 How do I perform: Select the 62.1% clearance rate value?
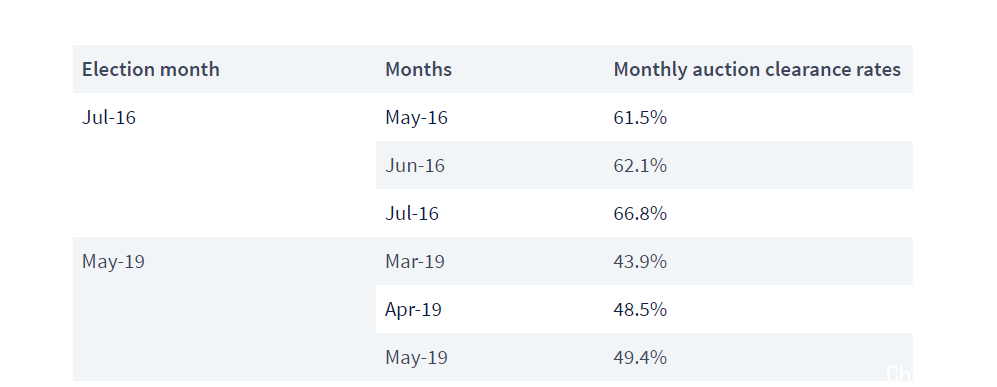(640, 165)
